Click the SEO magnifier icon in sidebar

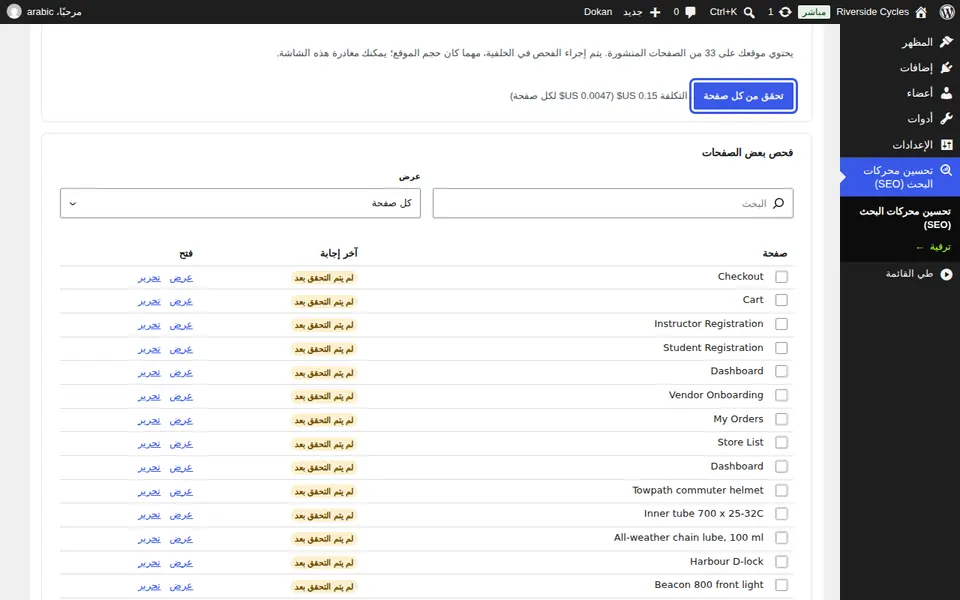click(x=947, y=170)
